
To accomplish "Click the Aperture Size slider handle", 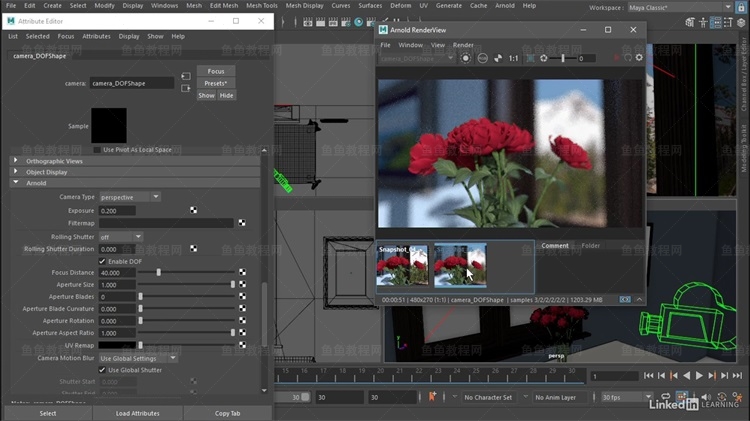I will pyautogui.click(x=233, y=284).
